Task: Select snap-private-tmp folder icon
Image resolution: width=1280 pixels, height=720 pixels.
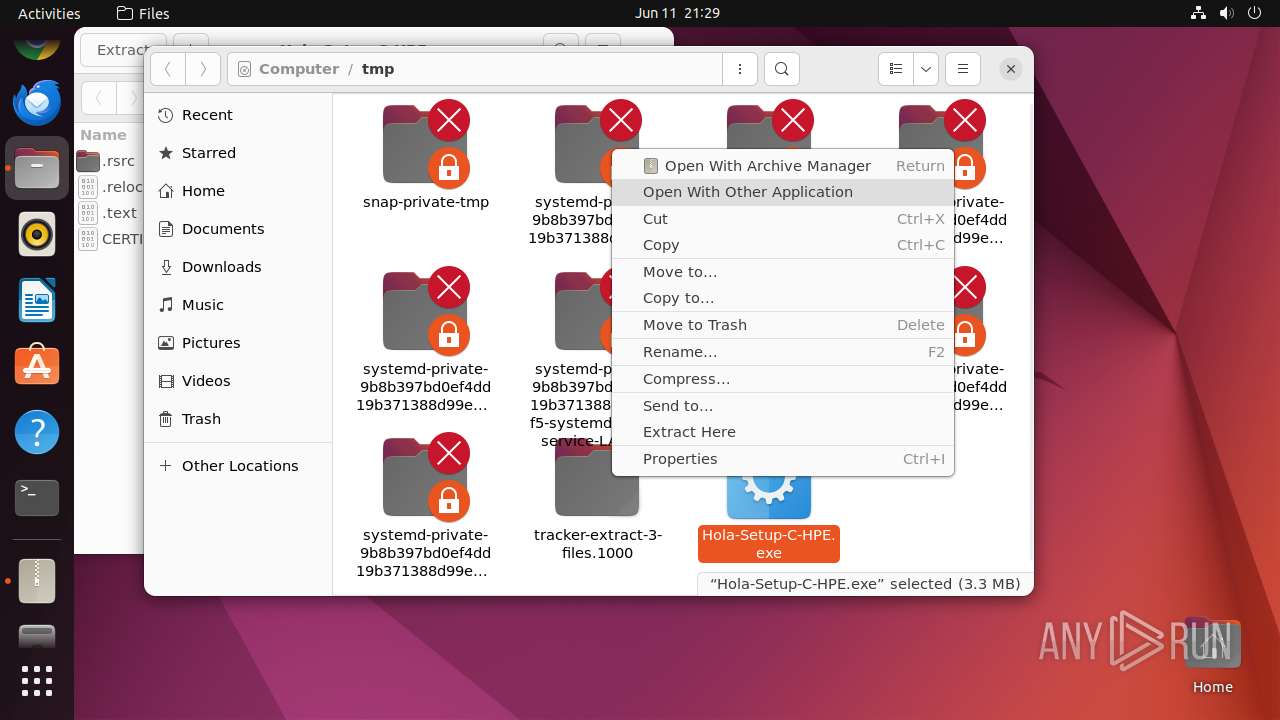Action: click(x=425, y=145)
